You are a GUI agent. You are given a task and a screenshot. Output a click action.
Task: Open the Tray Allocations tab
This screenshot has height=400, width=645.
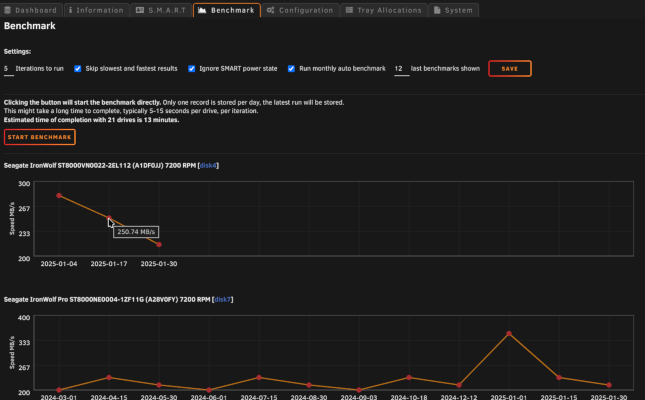[x=384, y=10]
